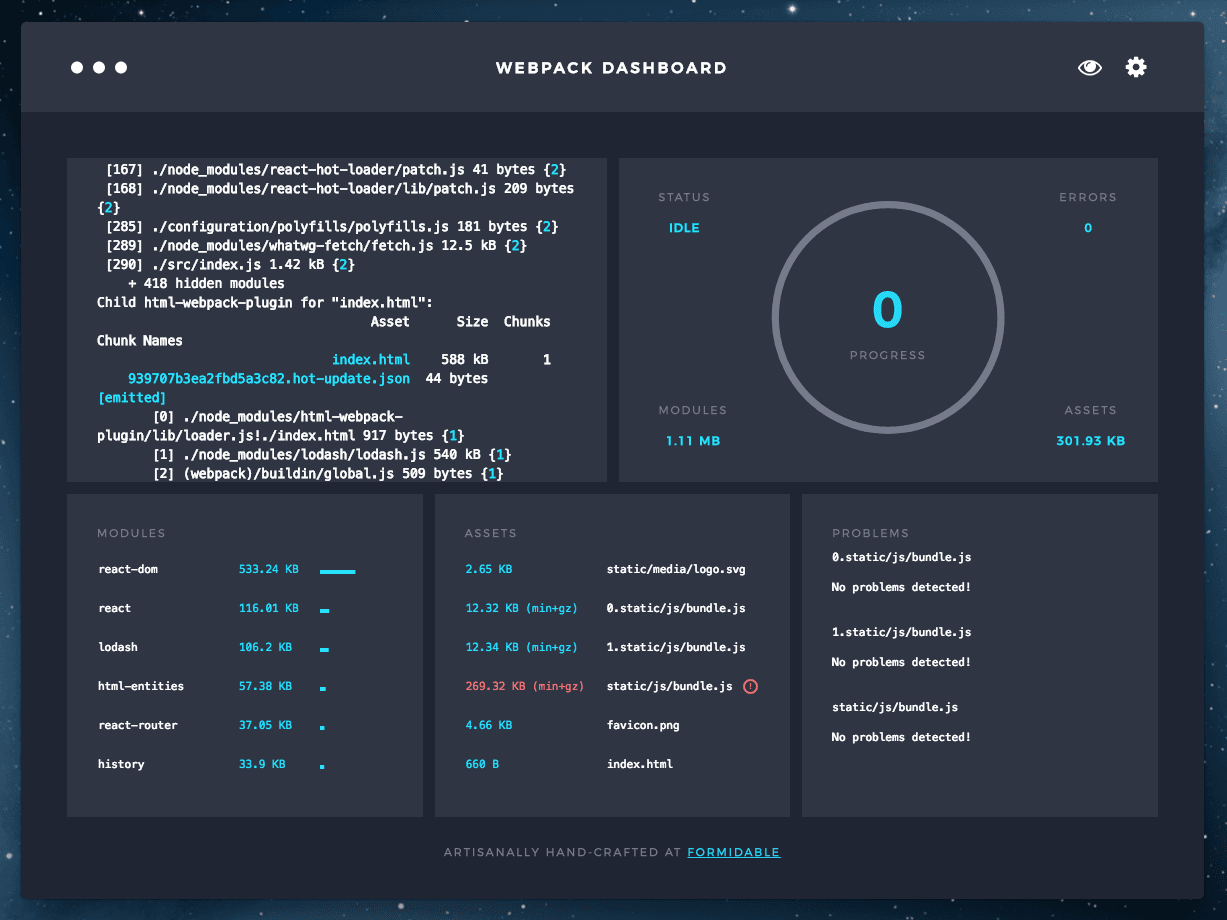Click 0.static/js/bundle.js in Assets panel

click(x=676, y=608)
